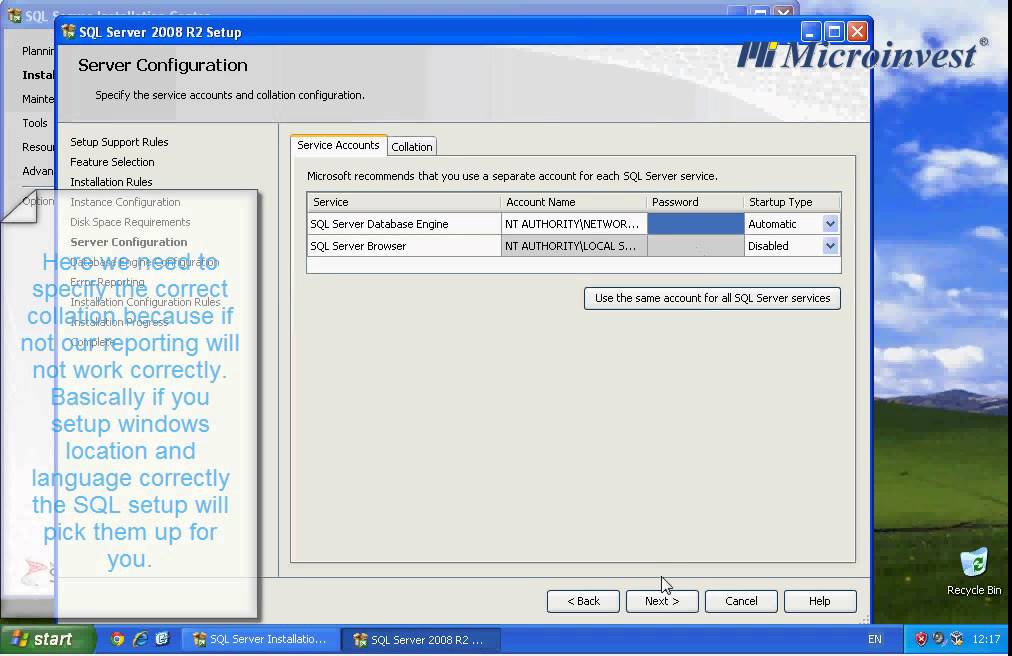The image size is (1012, 656).
Task: Select NT AUTHORITY\LOCAL S... account name cell
Action: click(573, 246)
